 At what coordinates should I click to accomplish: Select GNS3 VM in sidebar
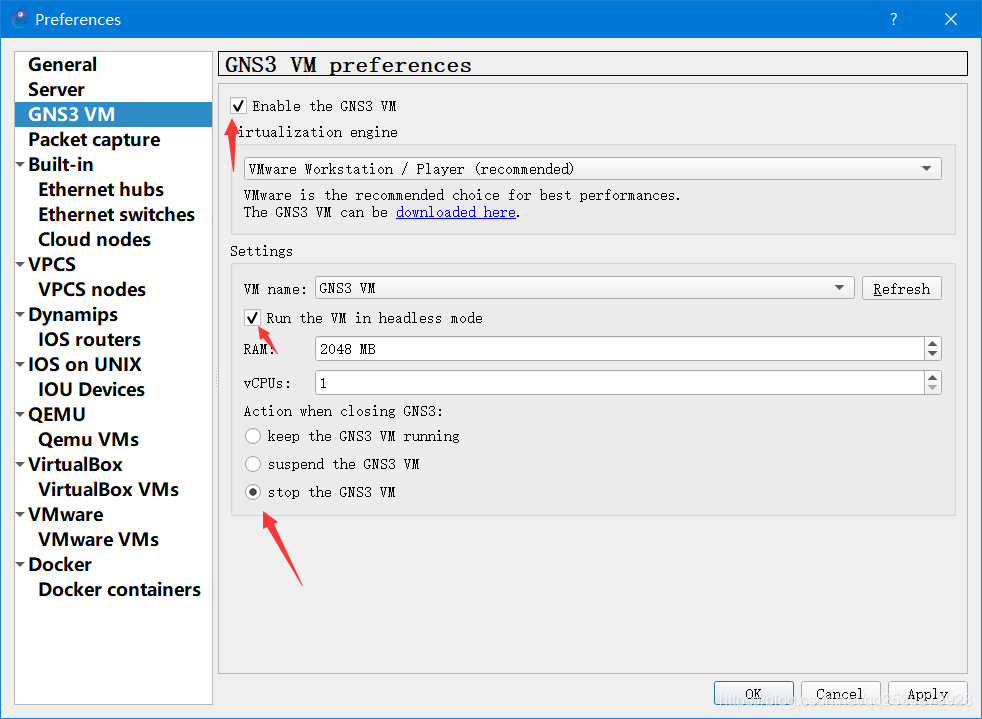coord(113,115)
